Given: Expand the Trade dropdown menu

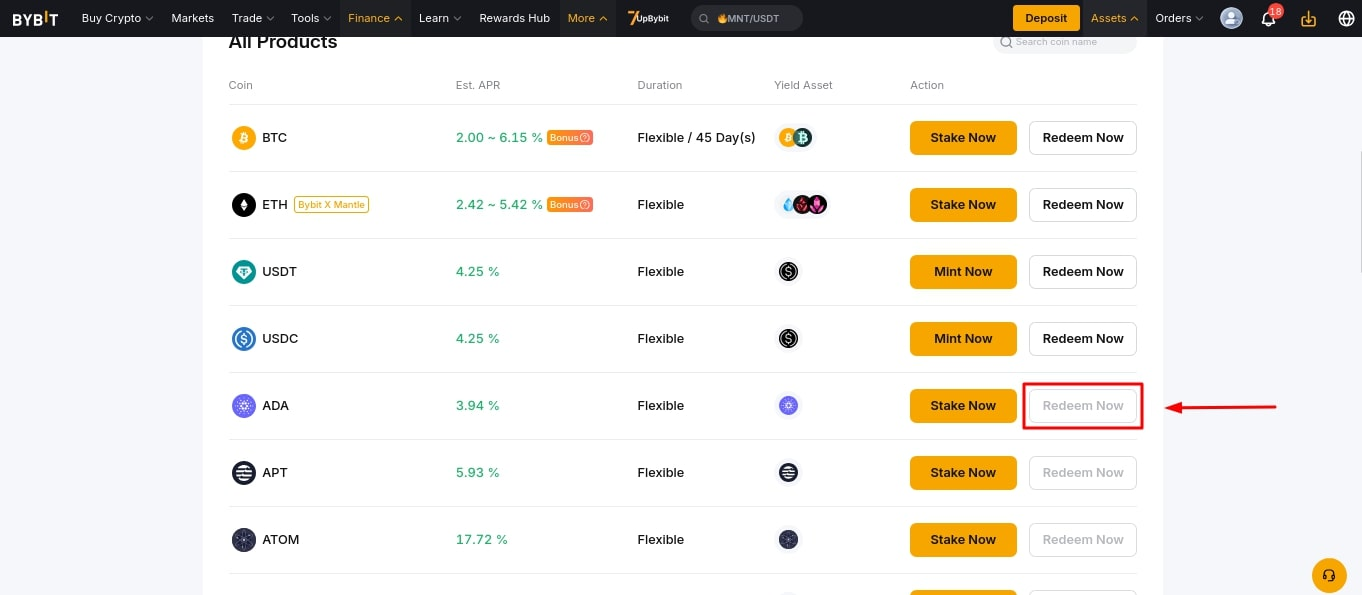Looking at the screenshot, I should 253,18.
